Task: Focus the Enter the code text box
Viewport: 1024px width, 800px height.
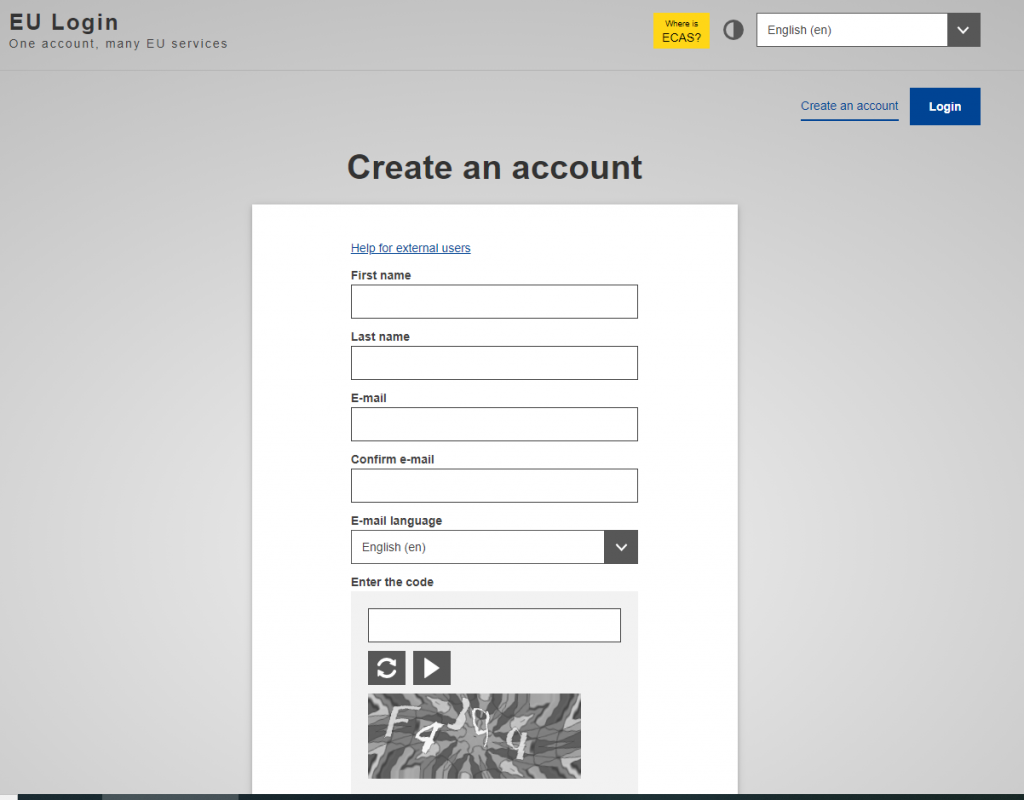Action: click(x=494, y=625)
